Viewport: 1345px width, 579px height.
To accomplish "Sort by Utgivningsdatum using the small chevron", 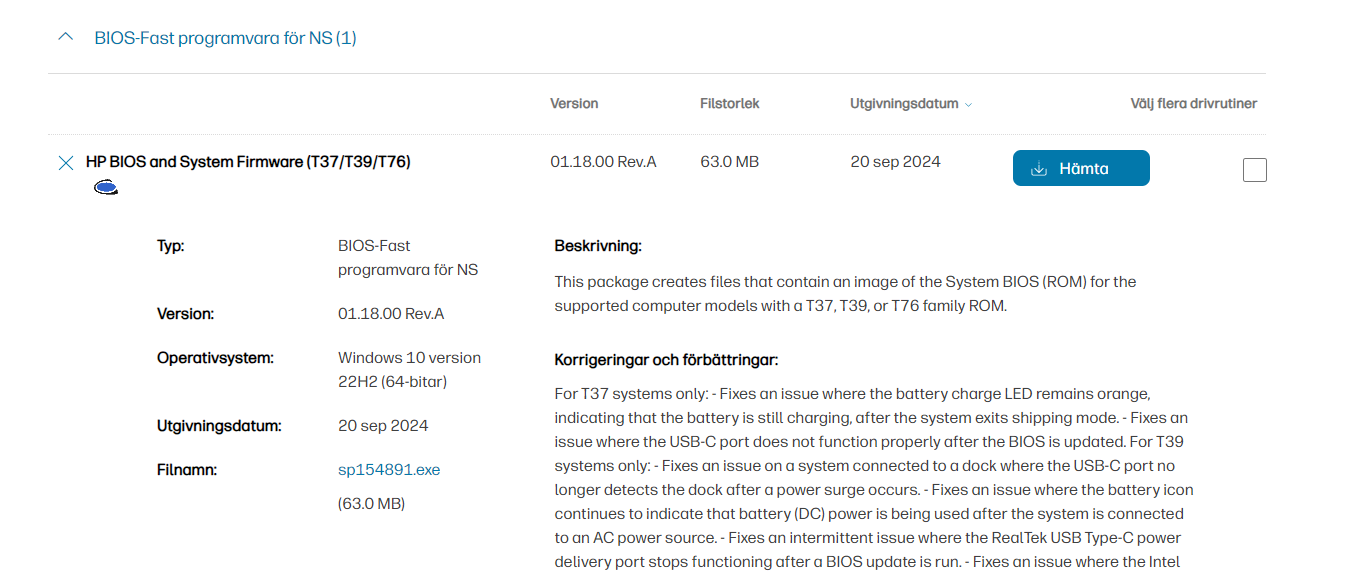I will [x=968, y=105].
